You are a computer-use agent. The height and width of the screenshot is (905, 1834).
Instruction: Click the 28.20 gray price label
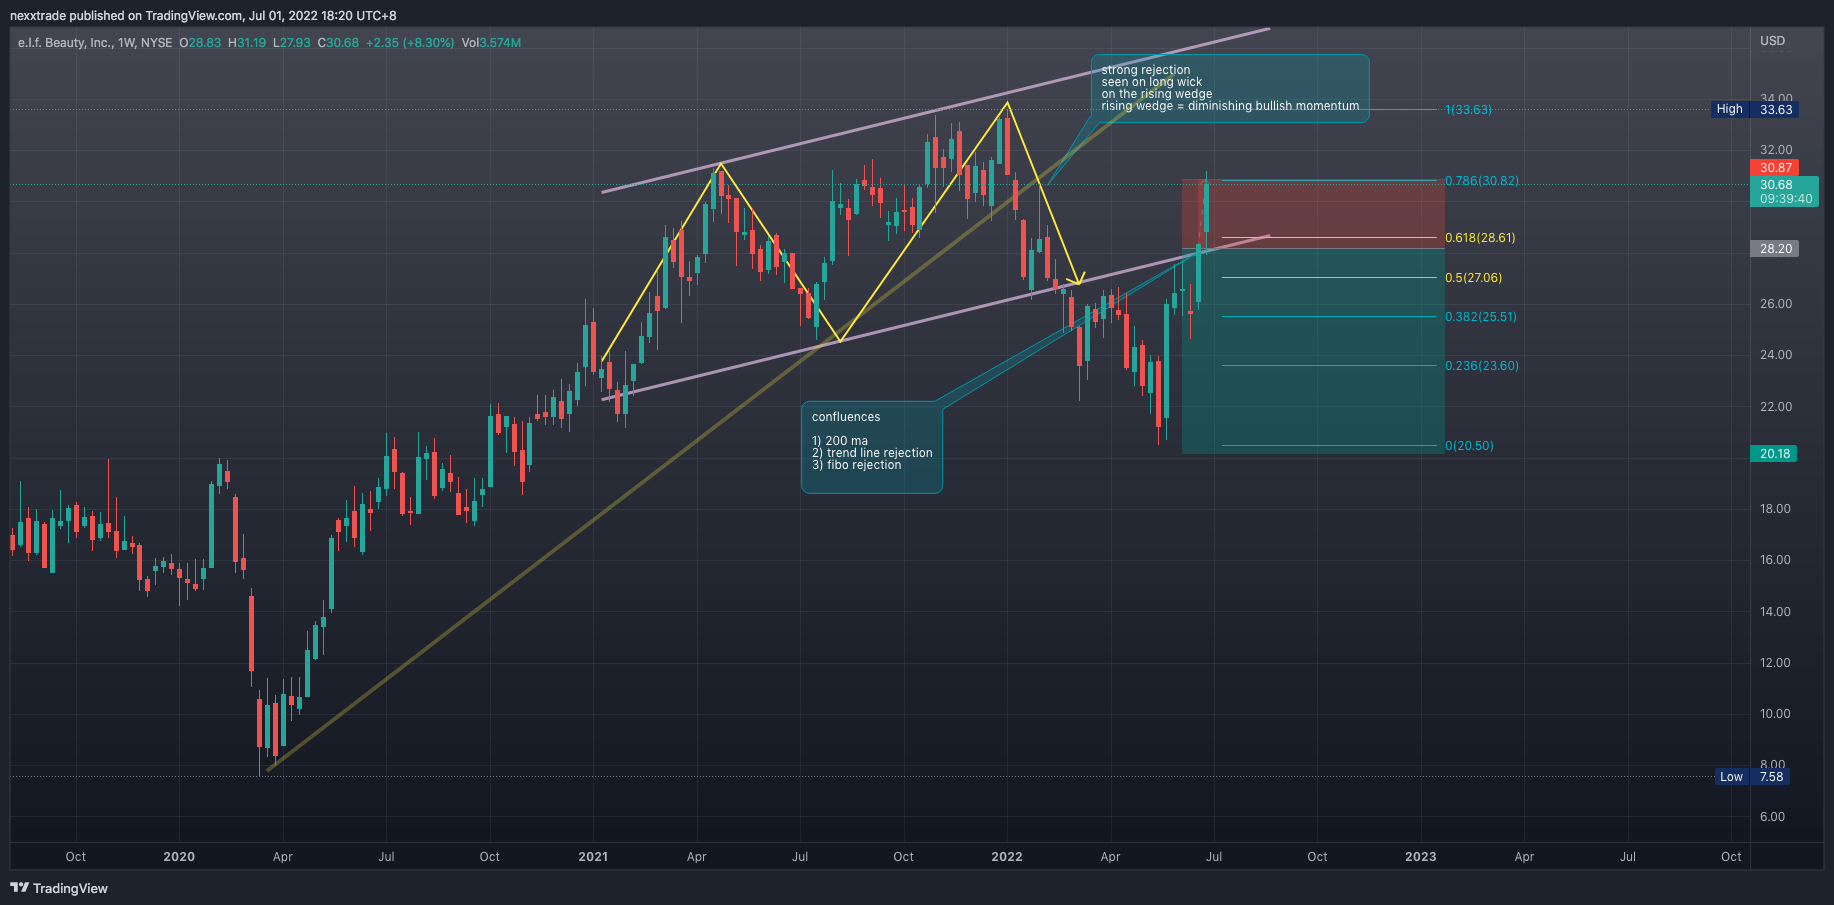click(1775, 249)
